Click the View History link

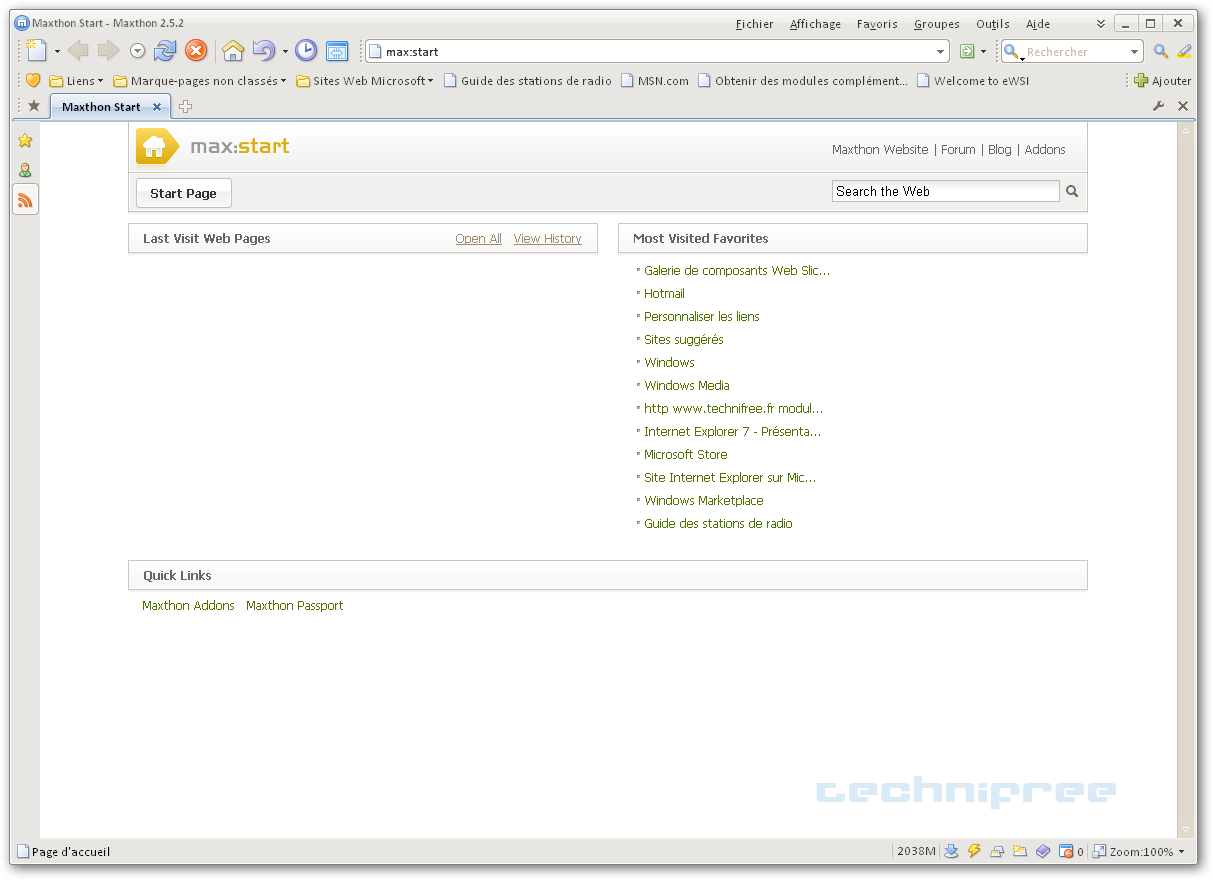coord(547,239)
